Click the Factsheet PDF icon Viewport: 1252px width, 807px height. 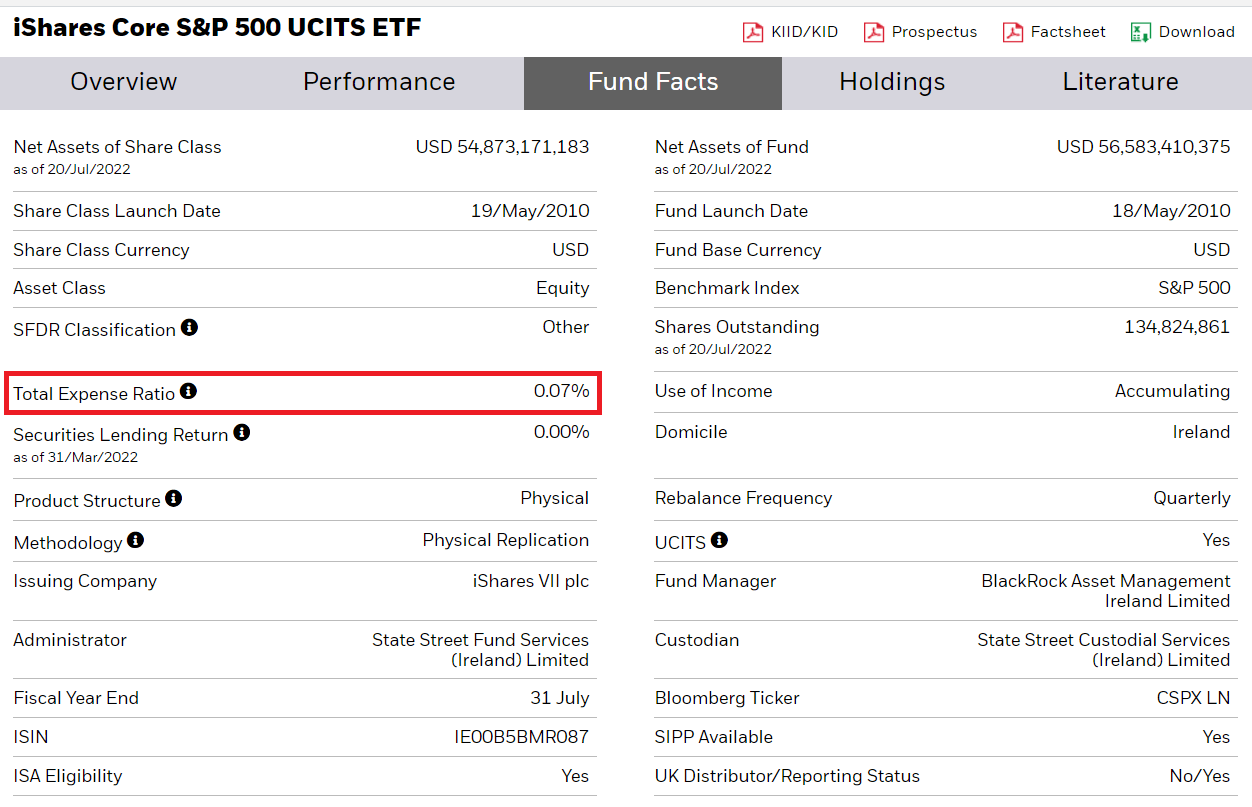pyautogui.click(x=1013, y=32)
